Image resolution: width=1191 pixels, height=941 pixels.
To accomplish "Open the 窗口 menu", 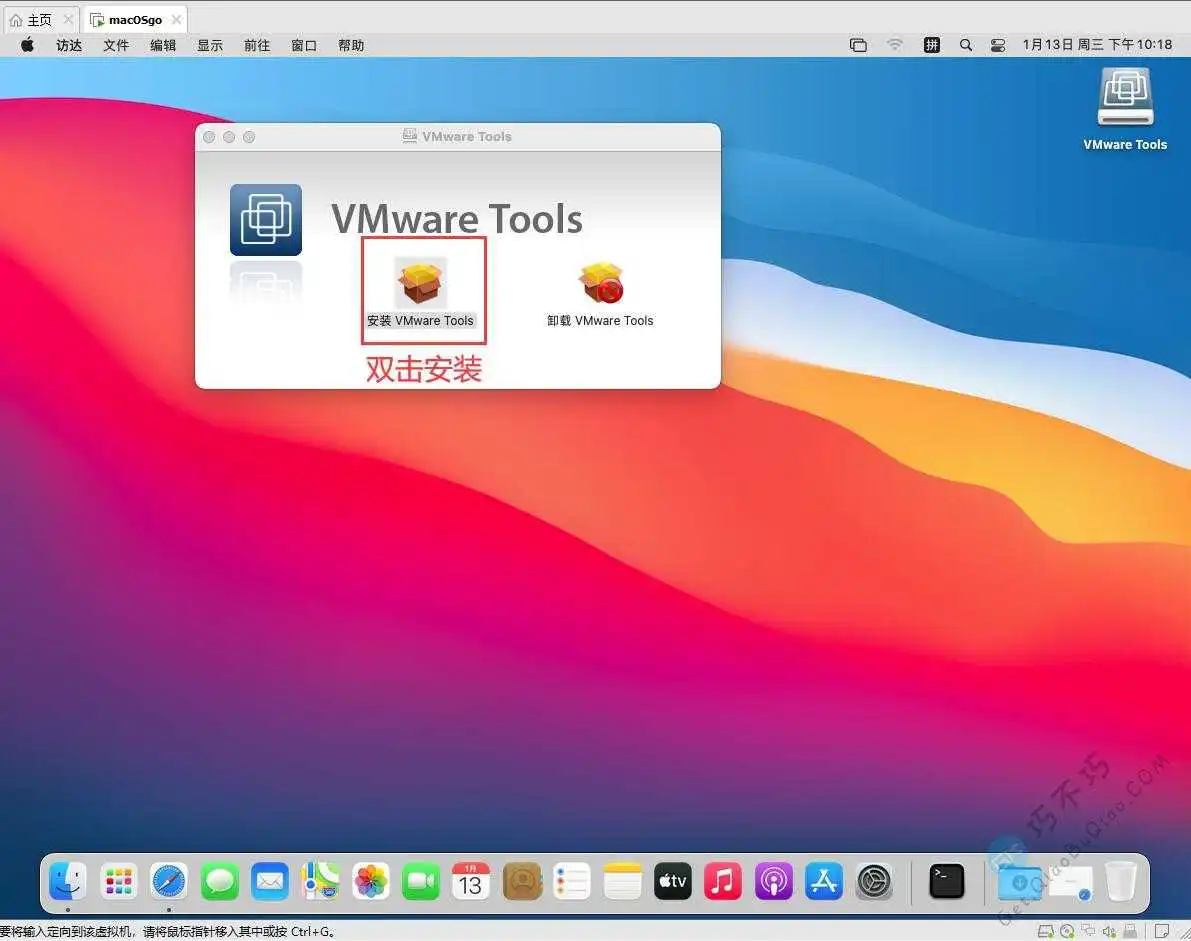I will (x=305, y=46).
